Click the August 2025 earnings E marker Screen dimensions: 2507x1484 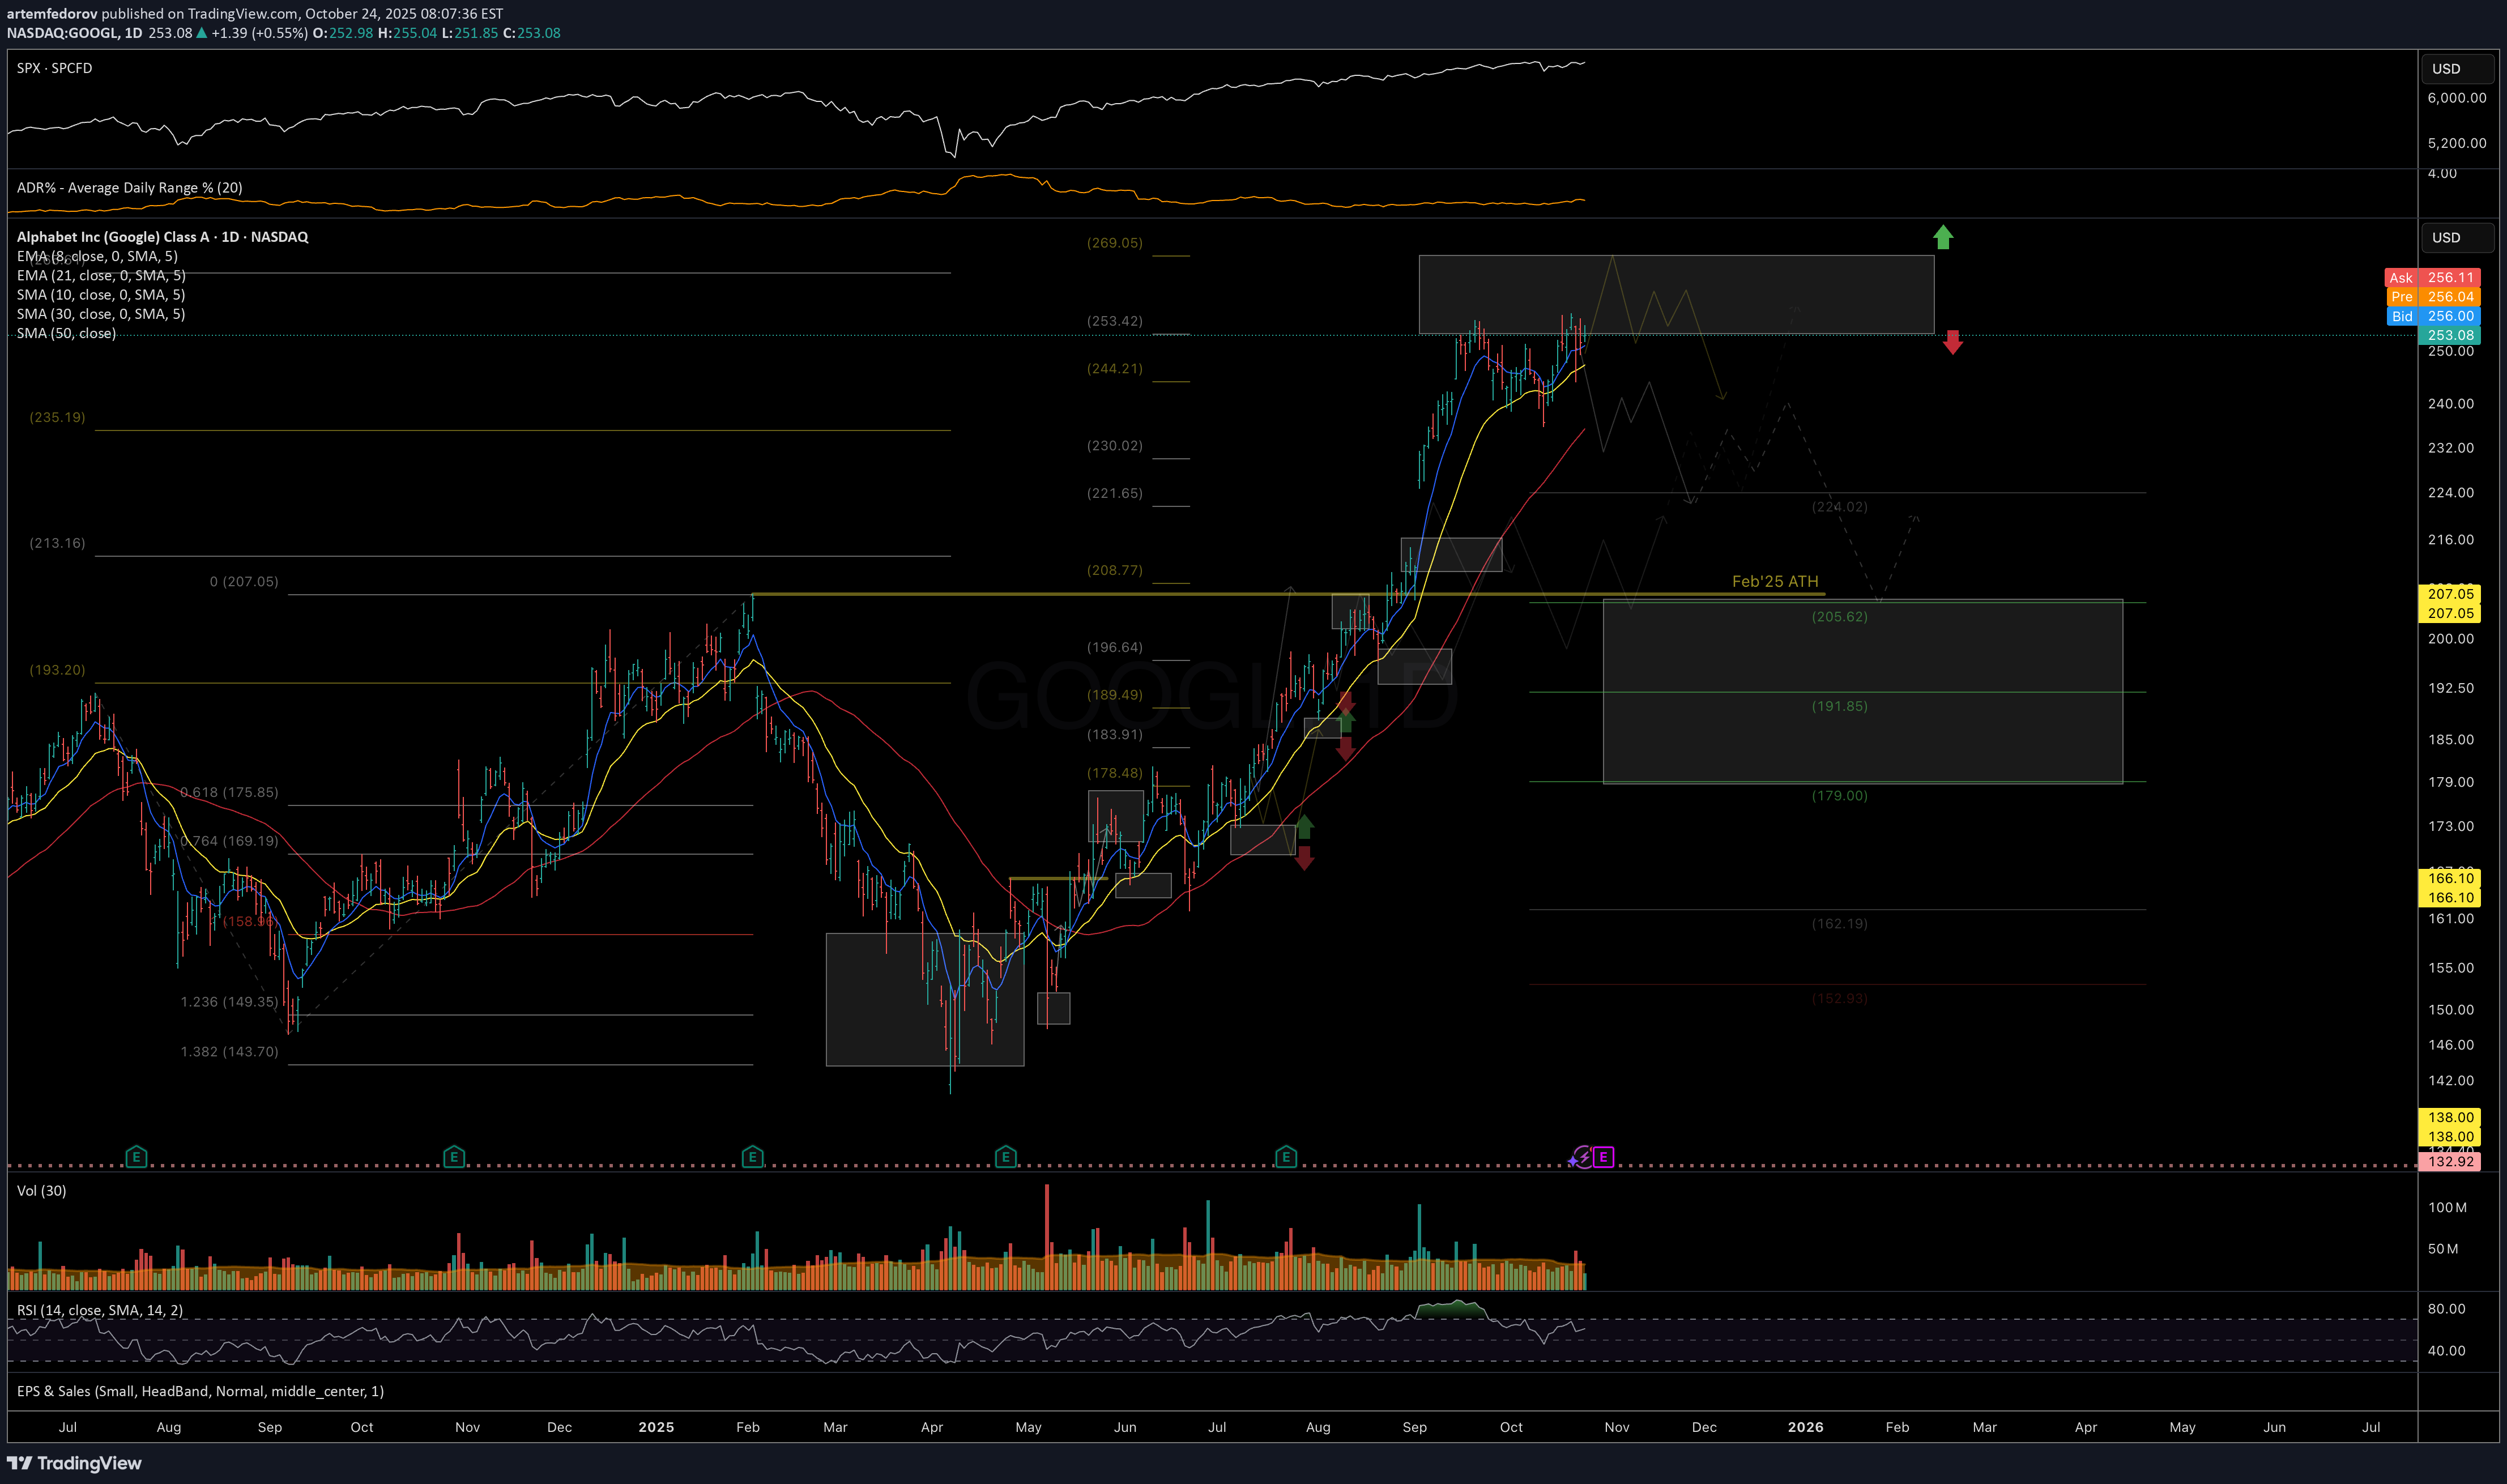click(x=1285, y=1157)
